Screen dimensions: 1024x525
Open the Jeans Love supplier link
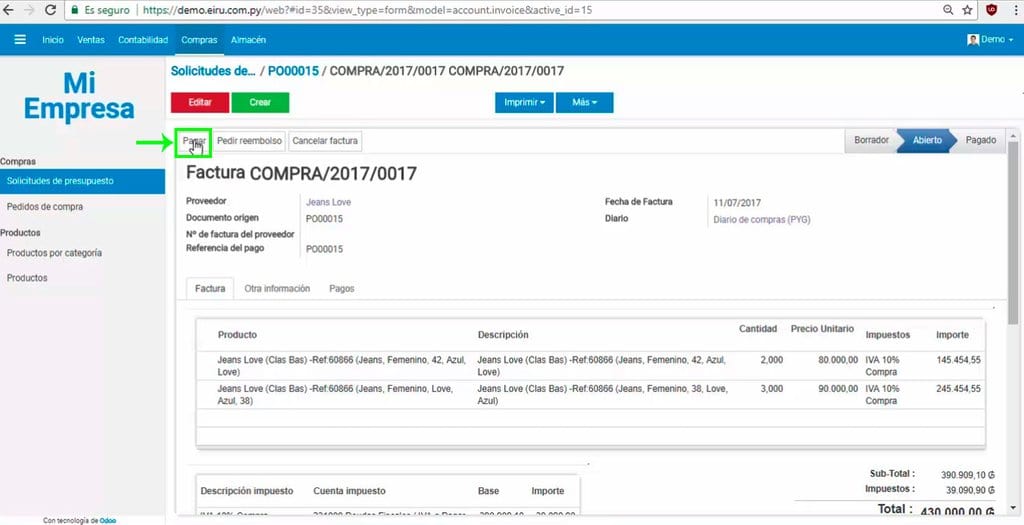click(x=328, y=202)
